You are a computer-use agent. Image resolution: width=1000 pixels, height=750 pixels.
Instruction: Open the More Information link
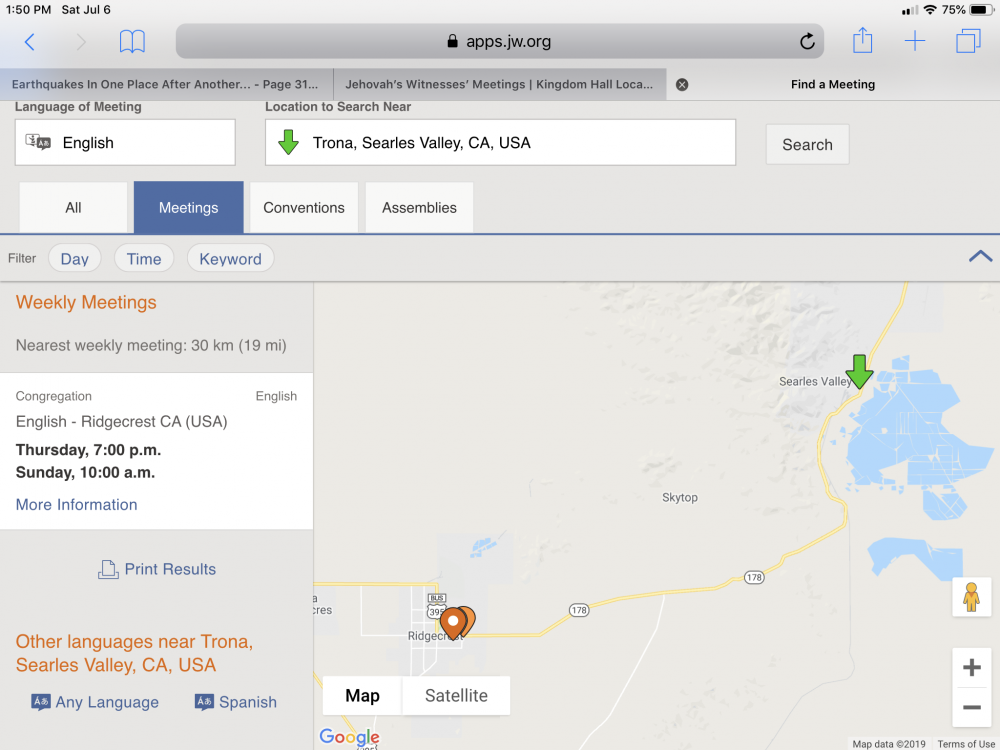(x=77, y=505)
